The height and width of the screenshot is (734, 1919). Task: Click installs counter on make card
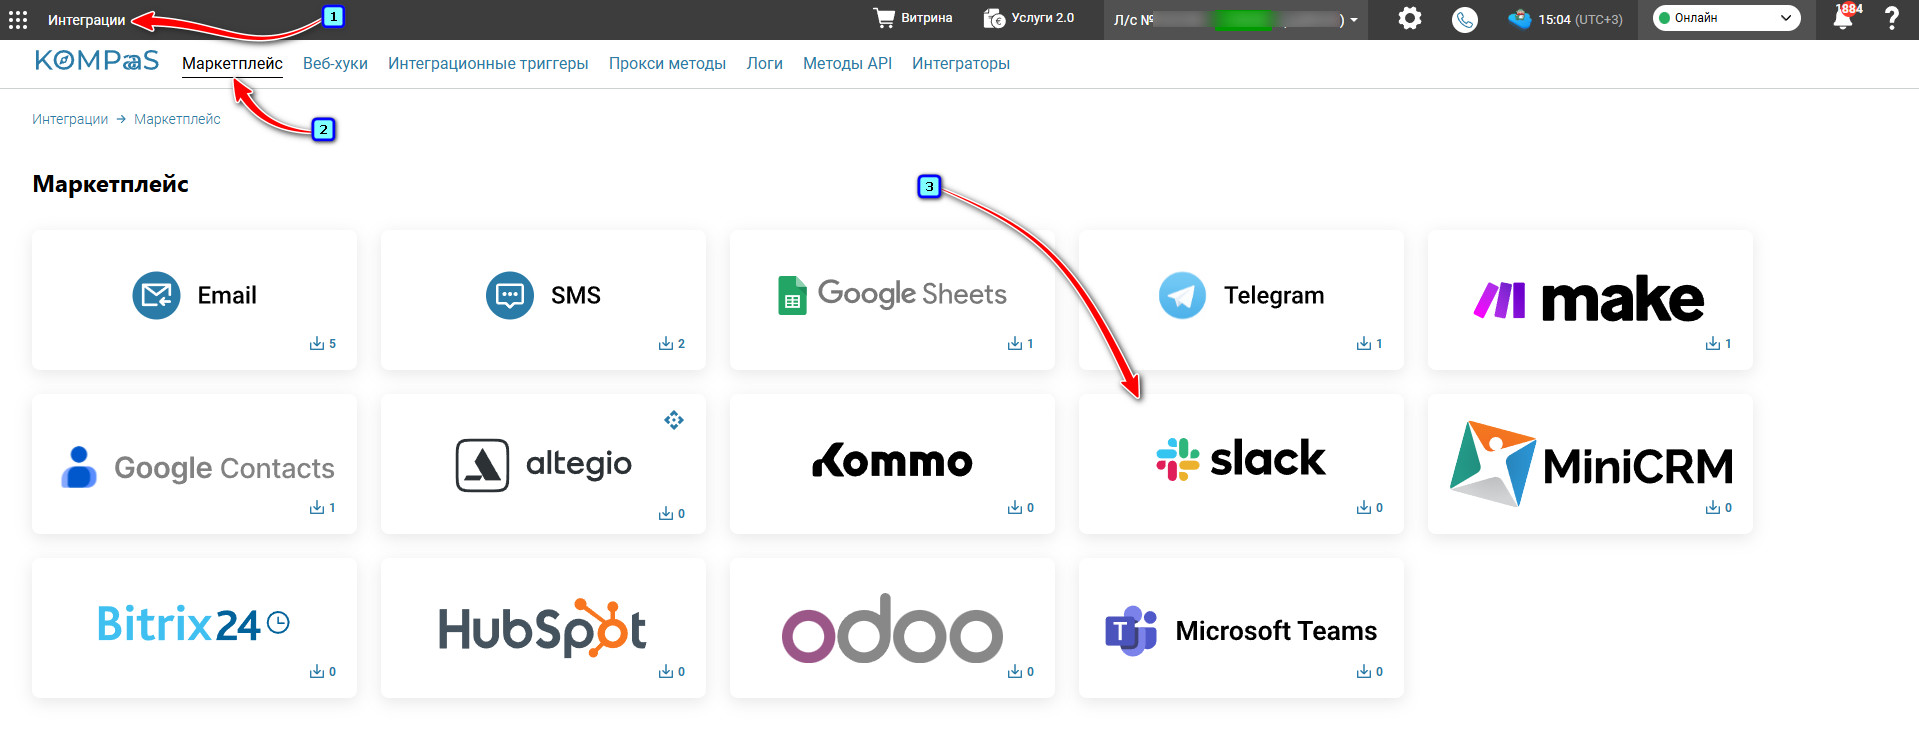coord(1719,344)
